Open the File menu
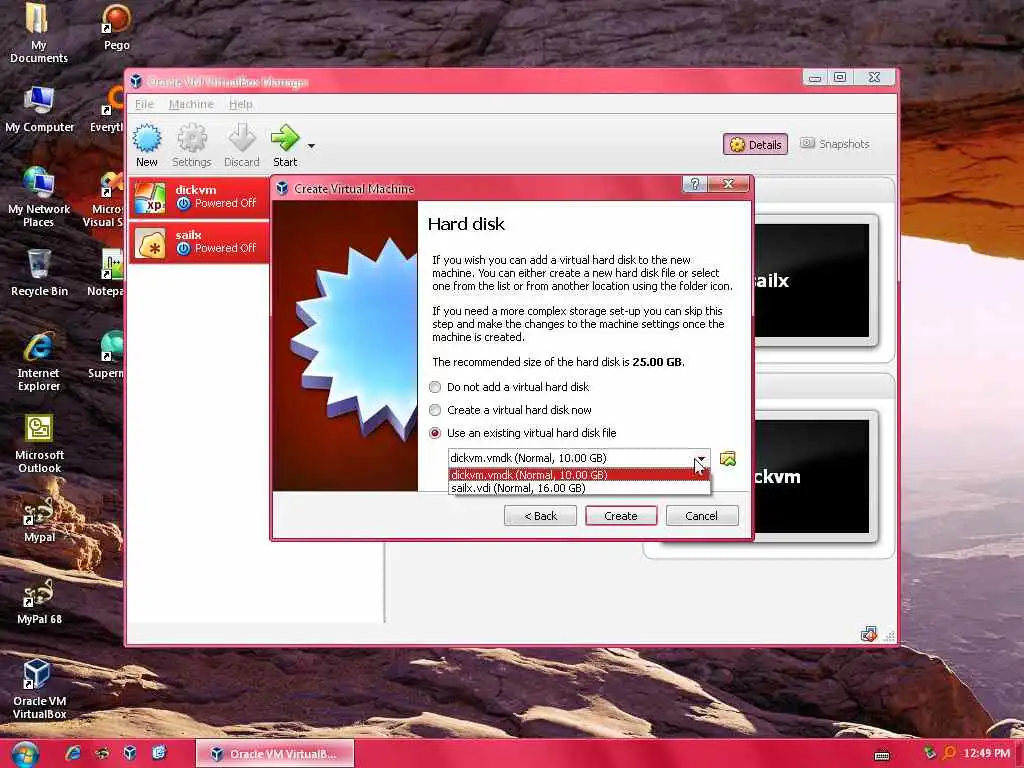 tap(144, 104)
